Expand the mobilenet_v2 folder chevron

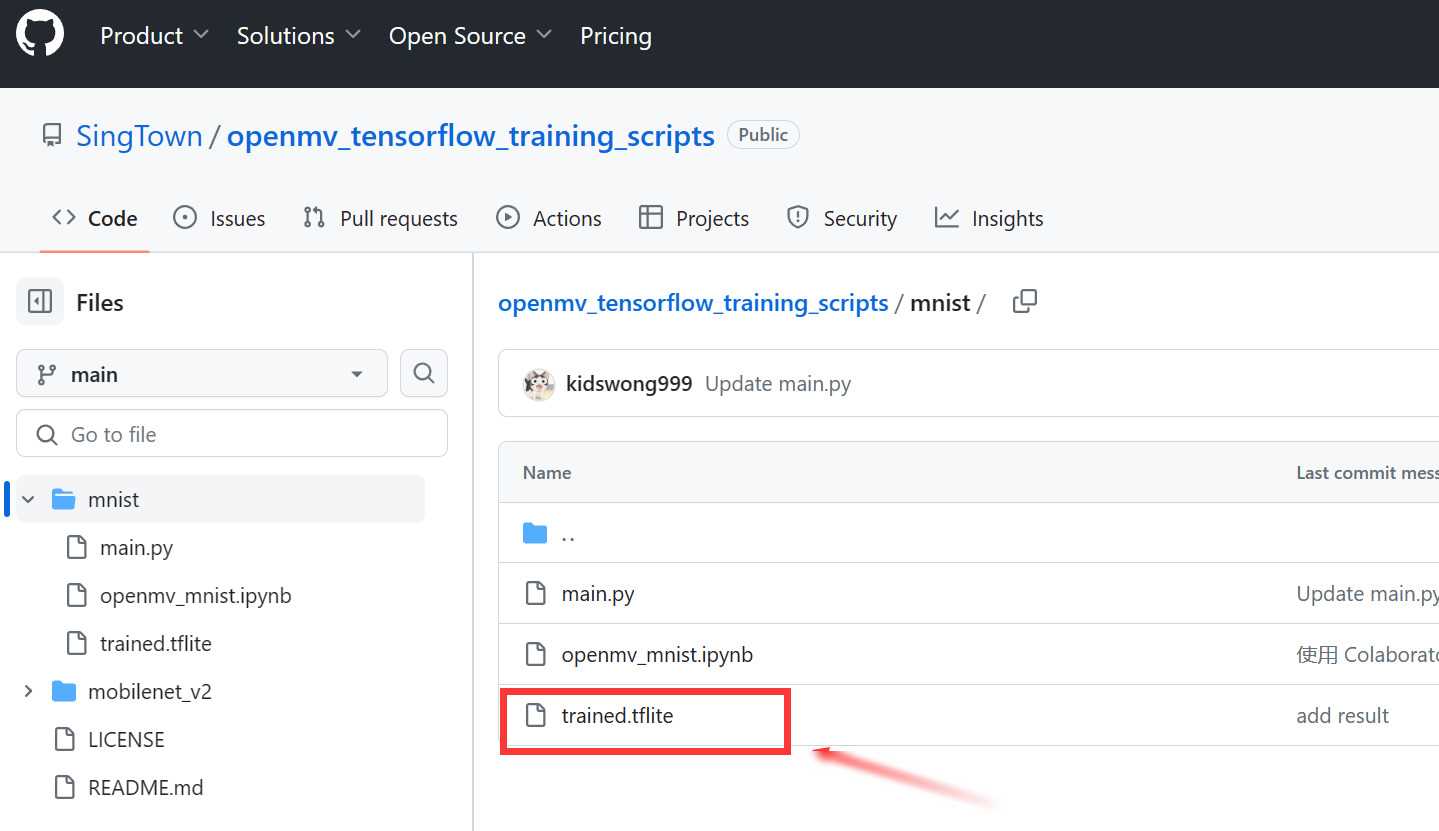28,691
